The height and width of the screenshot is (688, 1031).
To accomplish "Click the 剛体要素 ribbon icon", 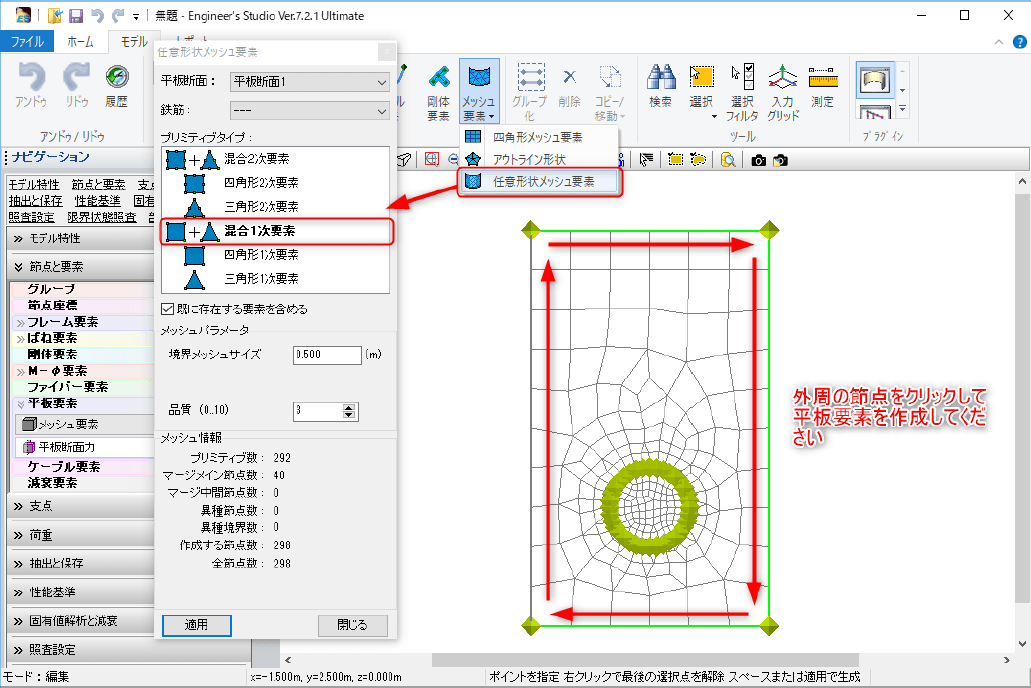I will pos(438,91).
